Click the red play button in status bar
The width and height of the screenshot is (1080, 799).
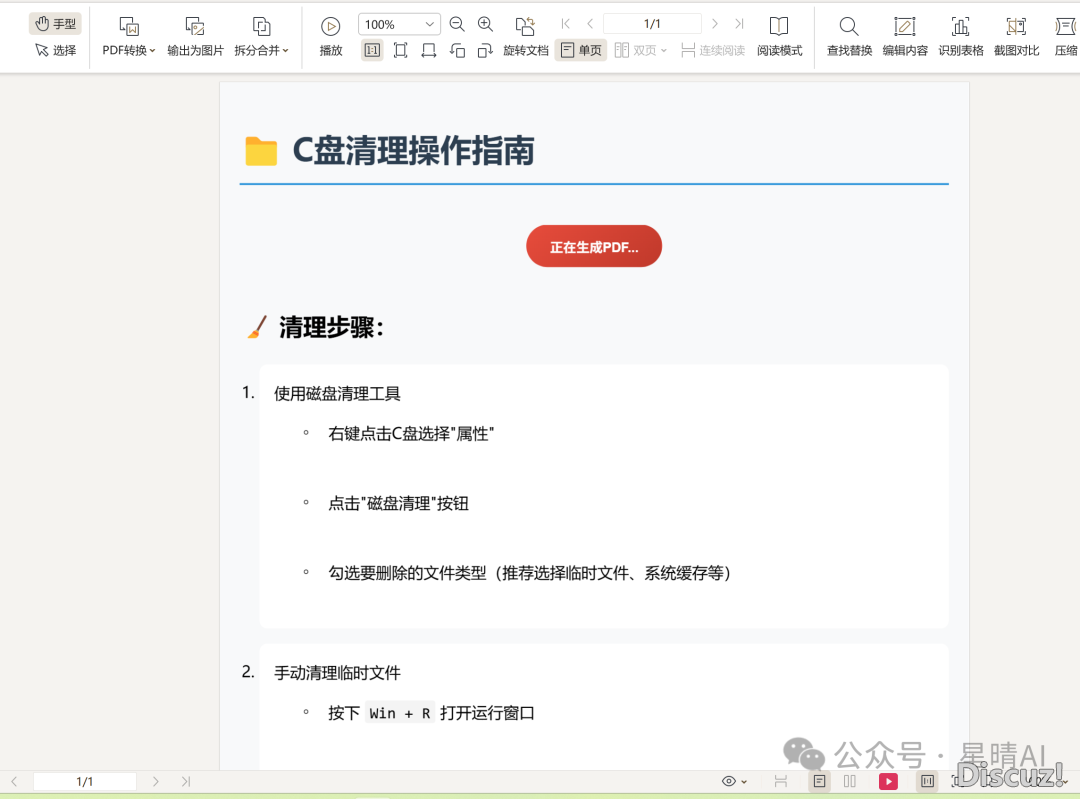[889, 781]
